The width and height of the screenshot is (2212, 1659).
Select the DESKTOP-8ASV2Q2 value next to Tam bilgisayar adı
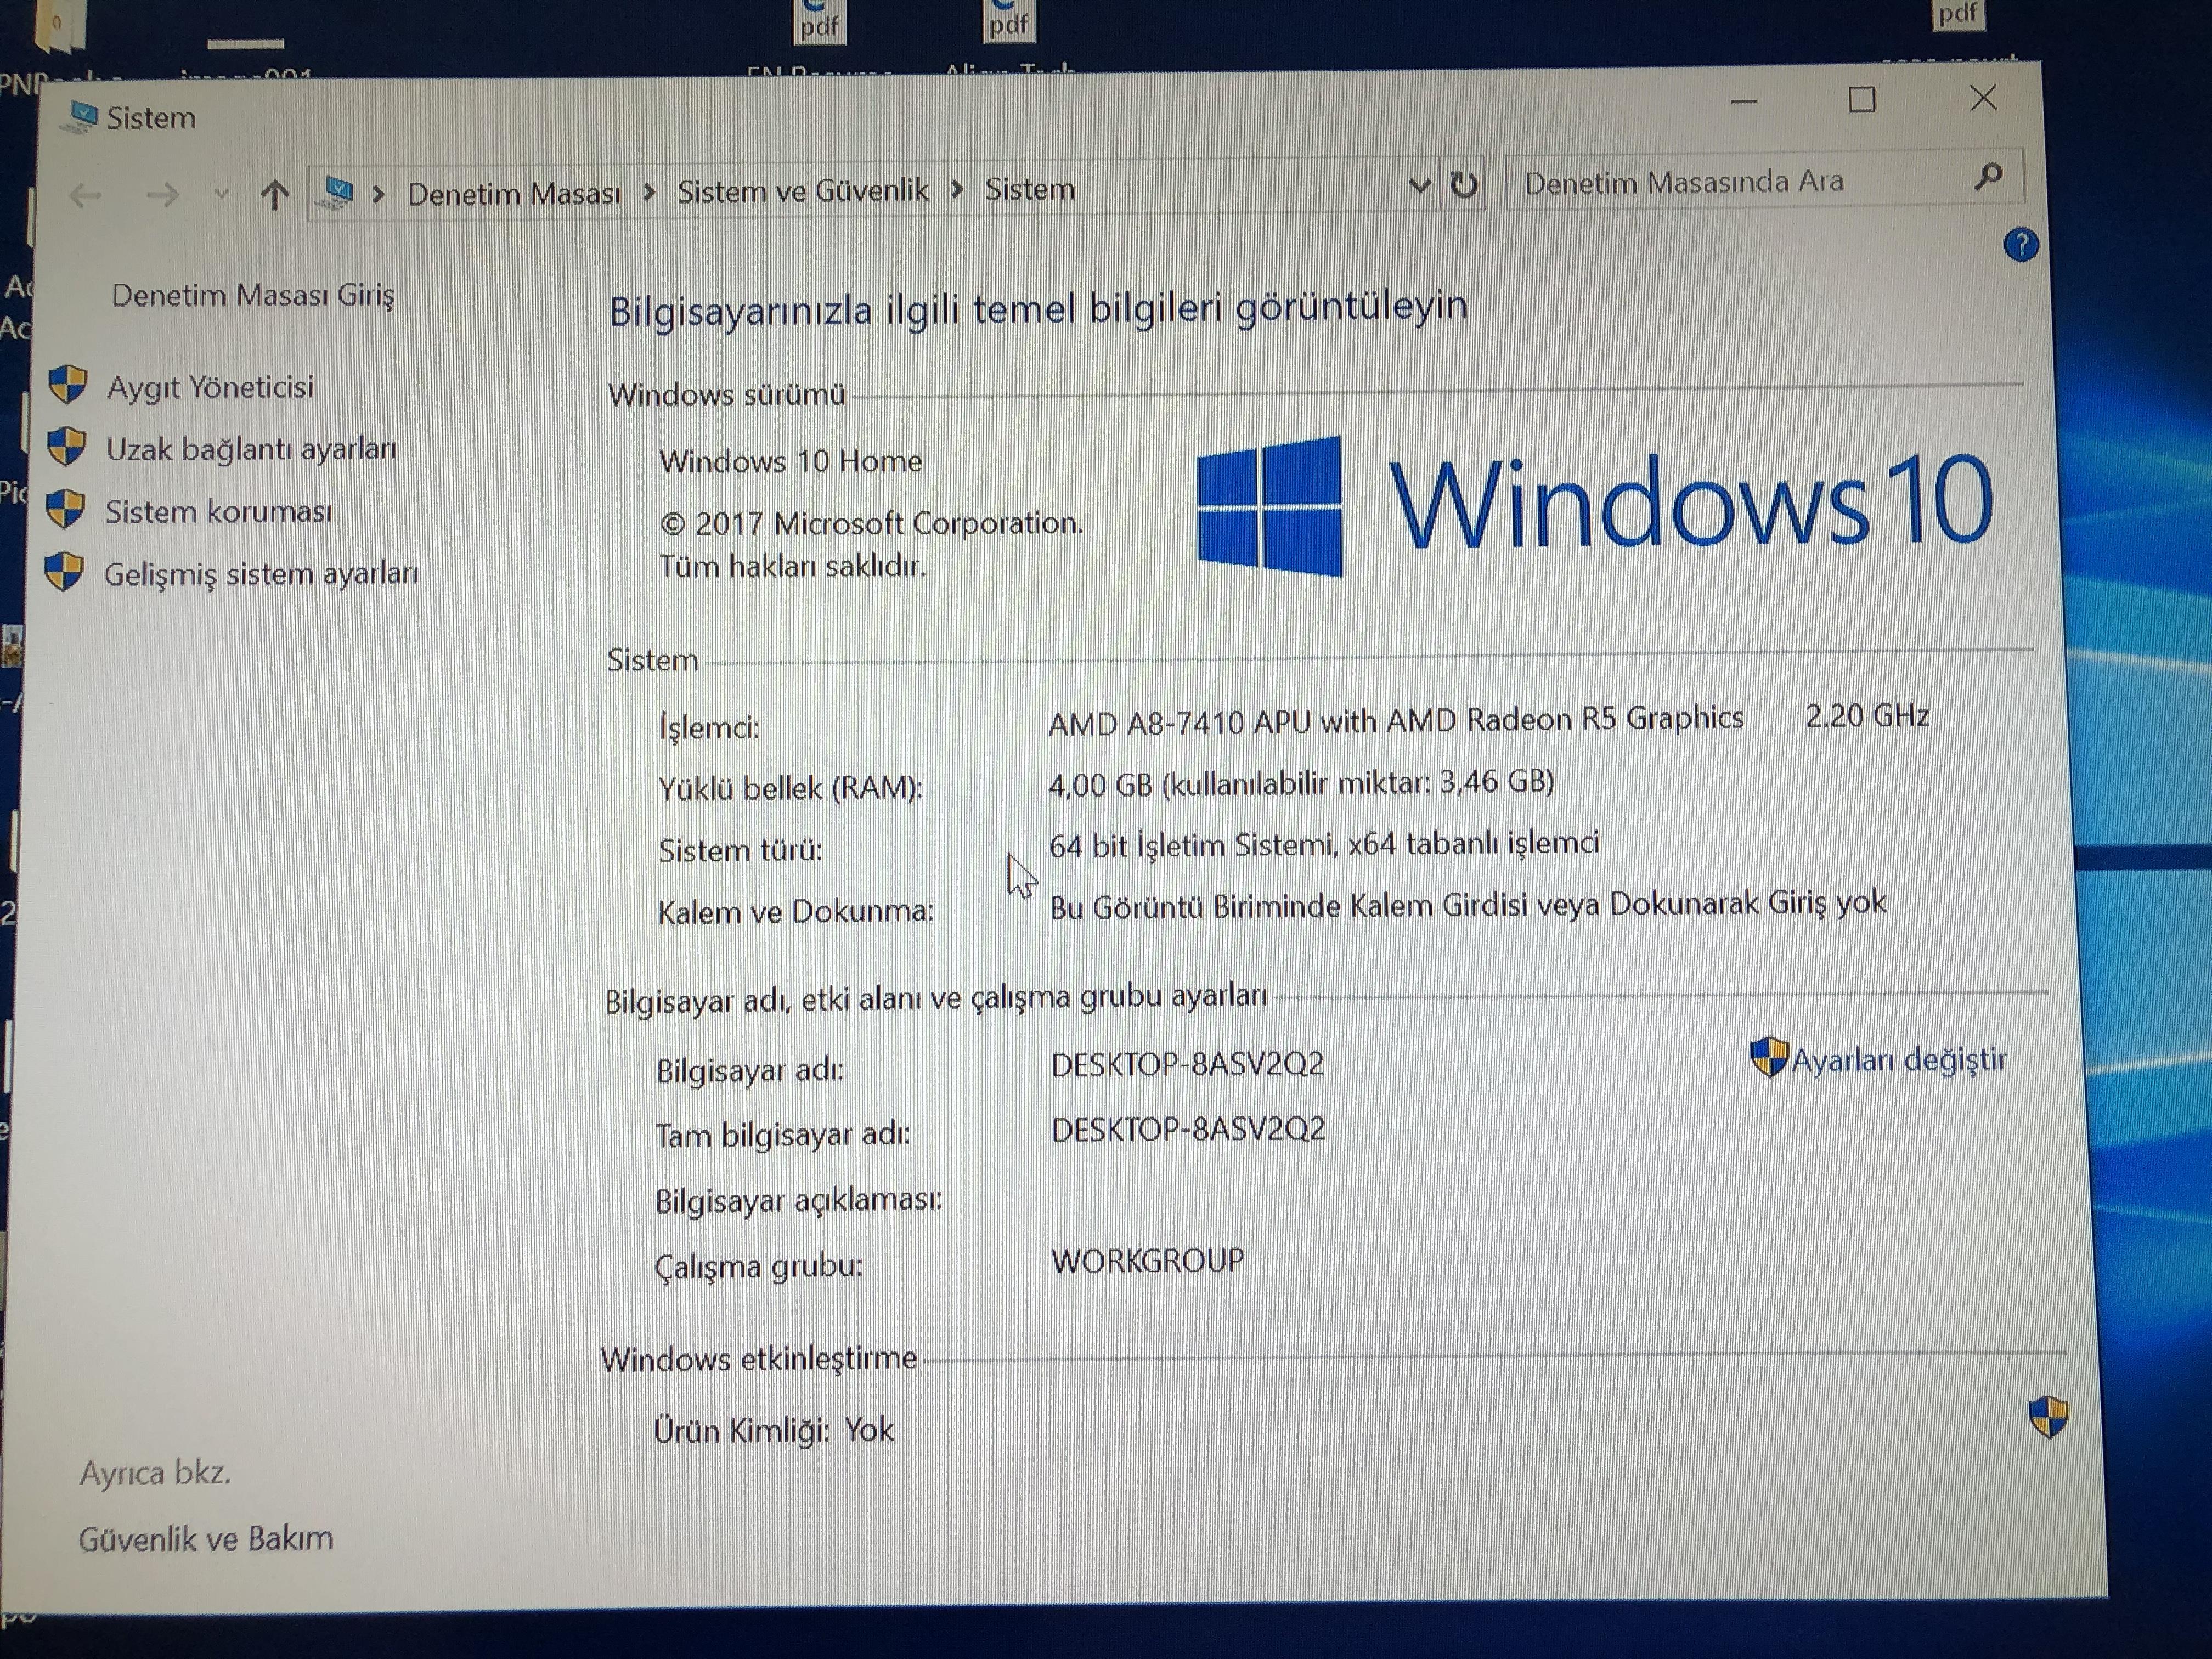pos(1188,1129)
